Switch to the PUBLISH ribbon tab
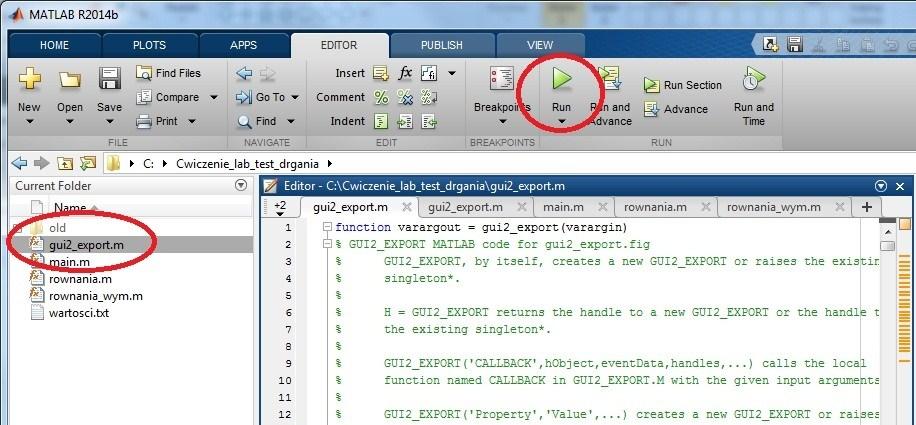The width and height of the screenshot is (916, 425). tap(442, 45)
